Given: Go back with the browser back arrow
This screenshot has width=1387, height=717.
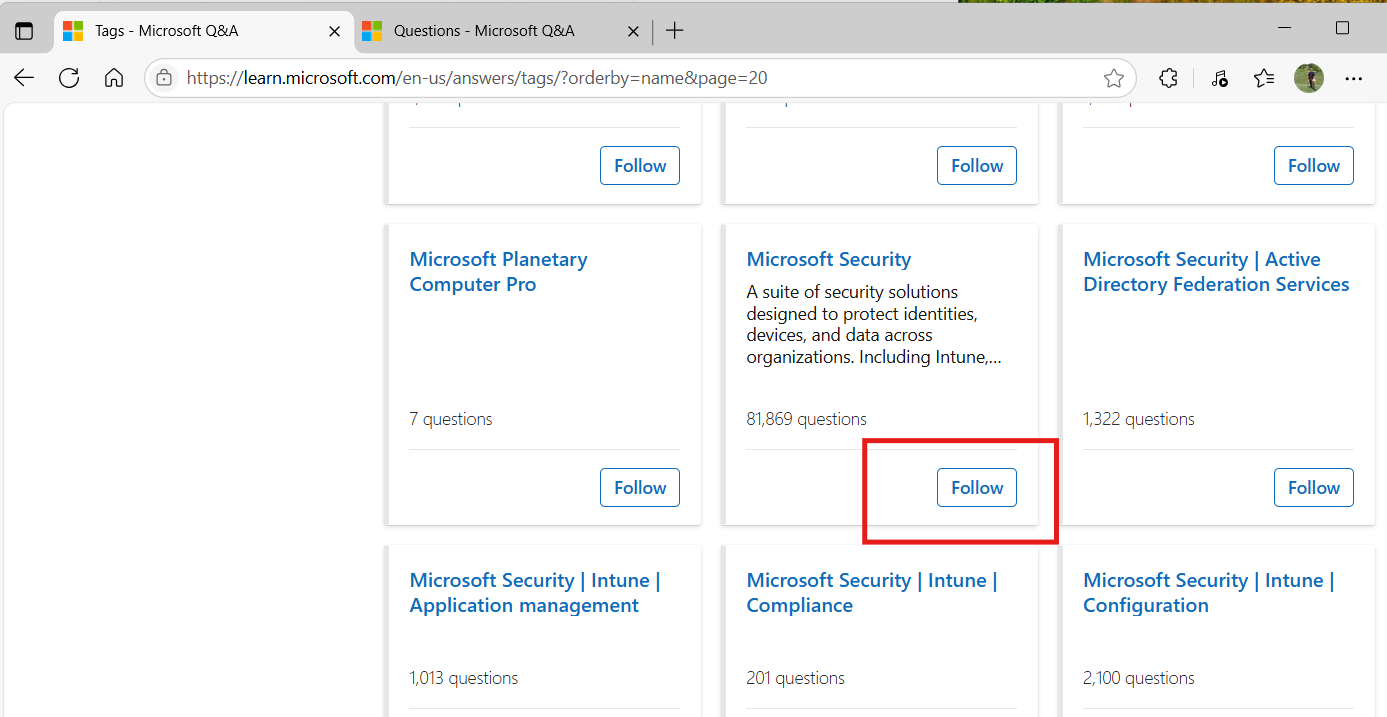Looking at the screenshot, I should pos(24,78).
